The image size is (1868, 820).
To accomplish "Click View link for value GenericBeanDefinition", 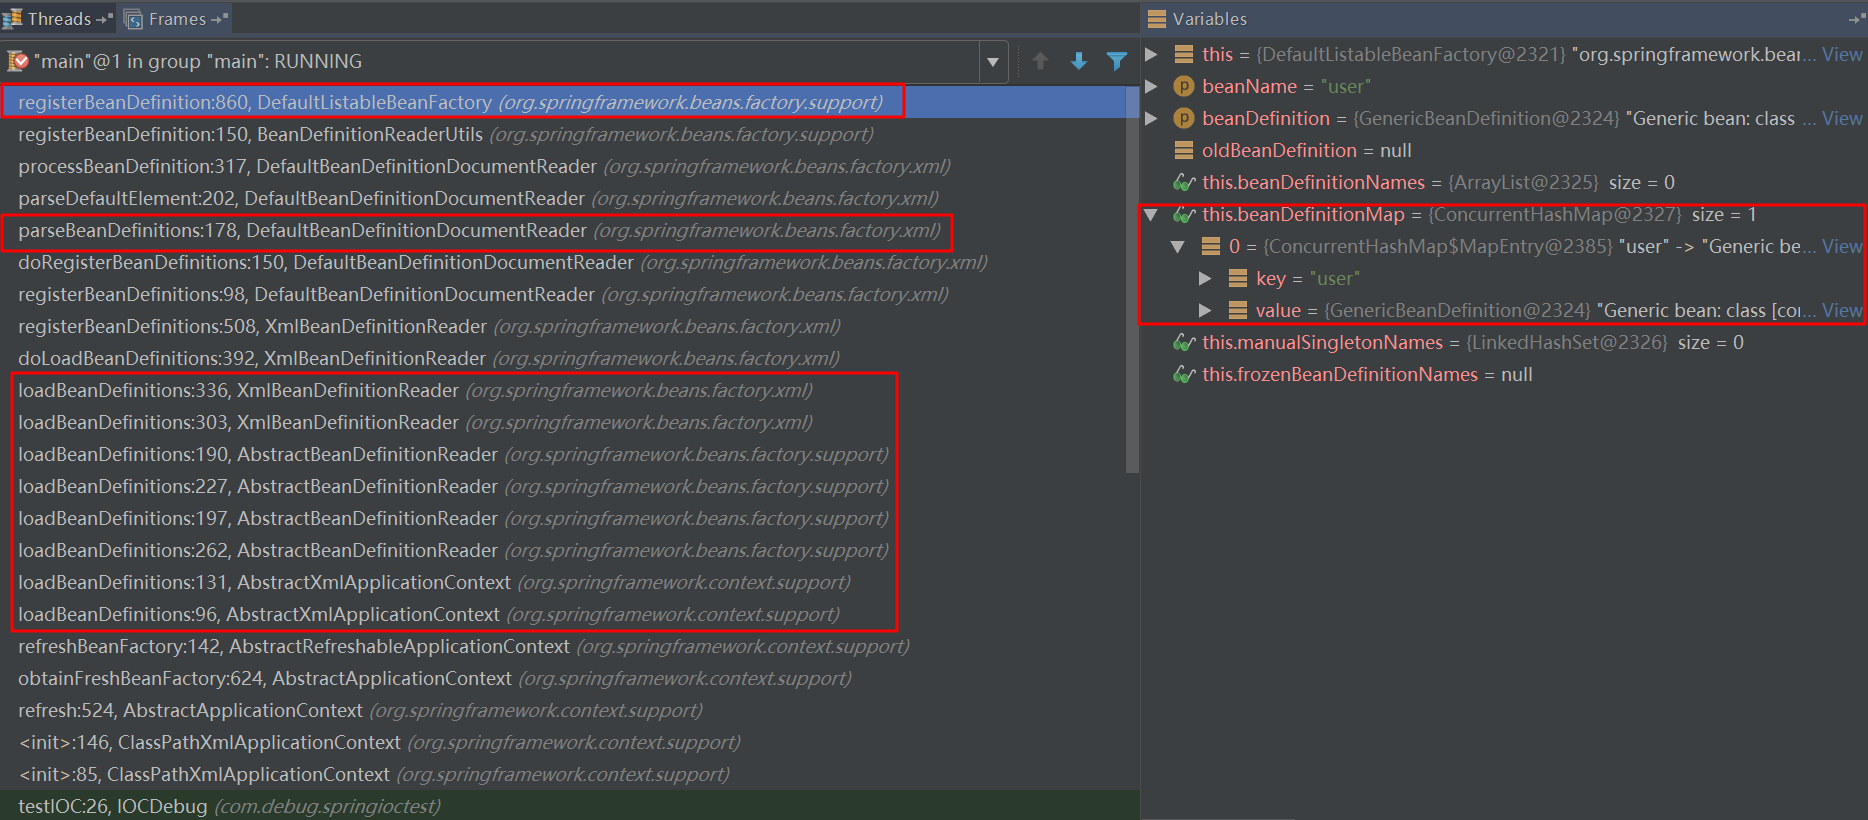I will 1842,310.
